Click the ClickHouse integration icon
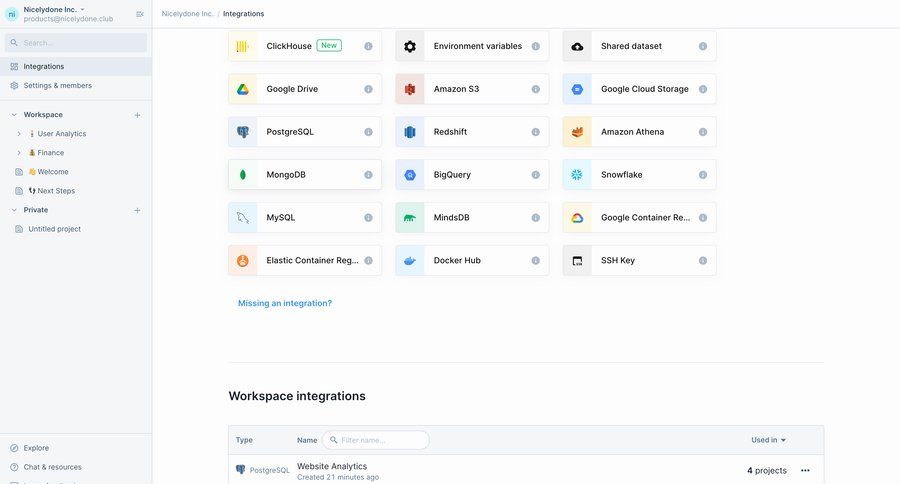Image resolution: width=900 pixels, height=484 pixels. (243, 46)
